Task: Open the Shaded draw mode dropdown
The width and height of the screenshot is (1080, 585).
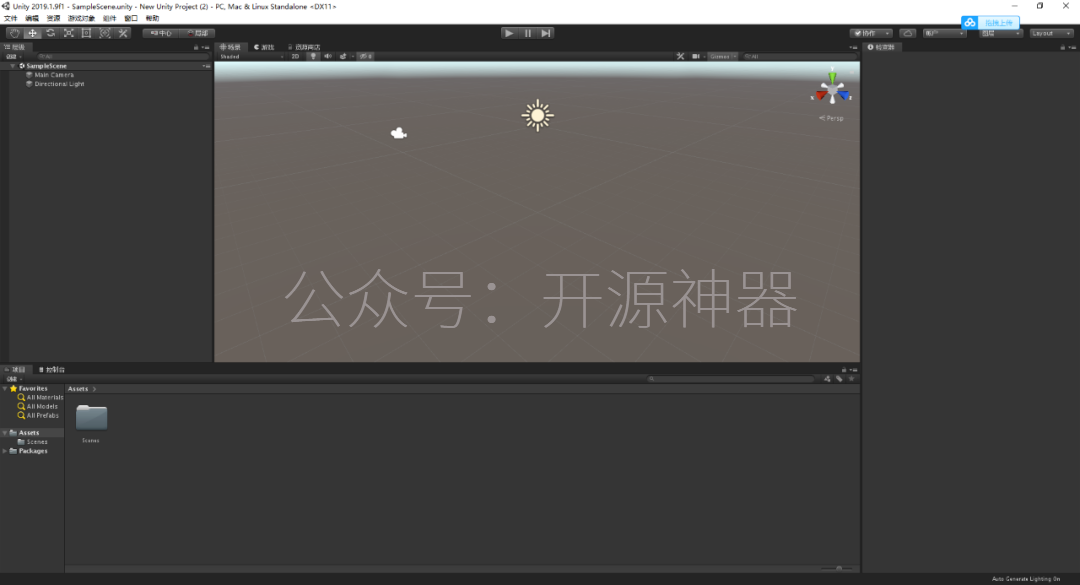Action: coord(251,57)
